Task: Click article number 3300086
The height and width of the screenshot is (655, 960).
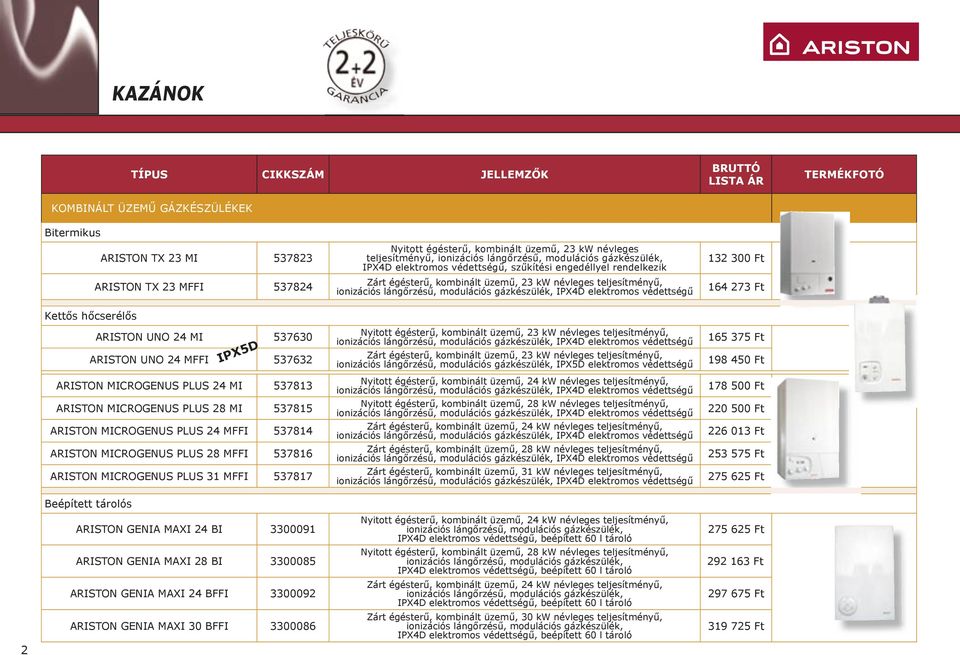Action: pos(293,626)
